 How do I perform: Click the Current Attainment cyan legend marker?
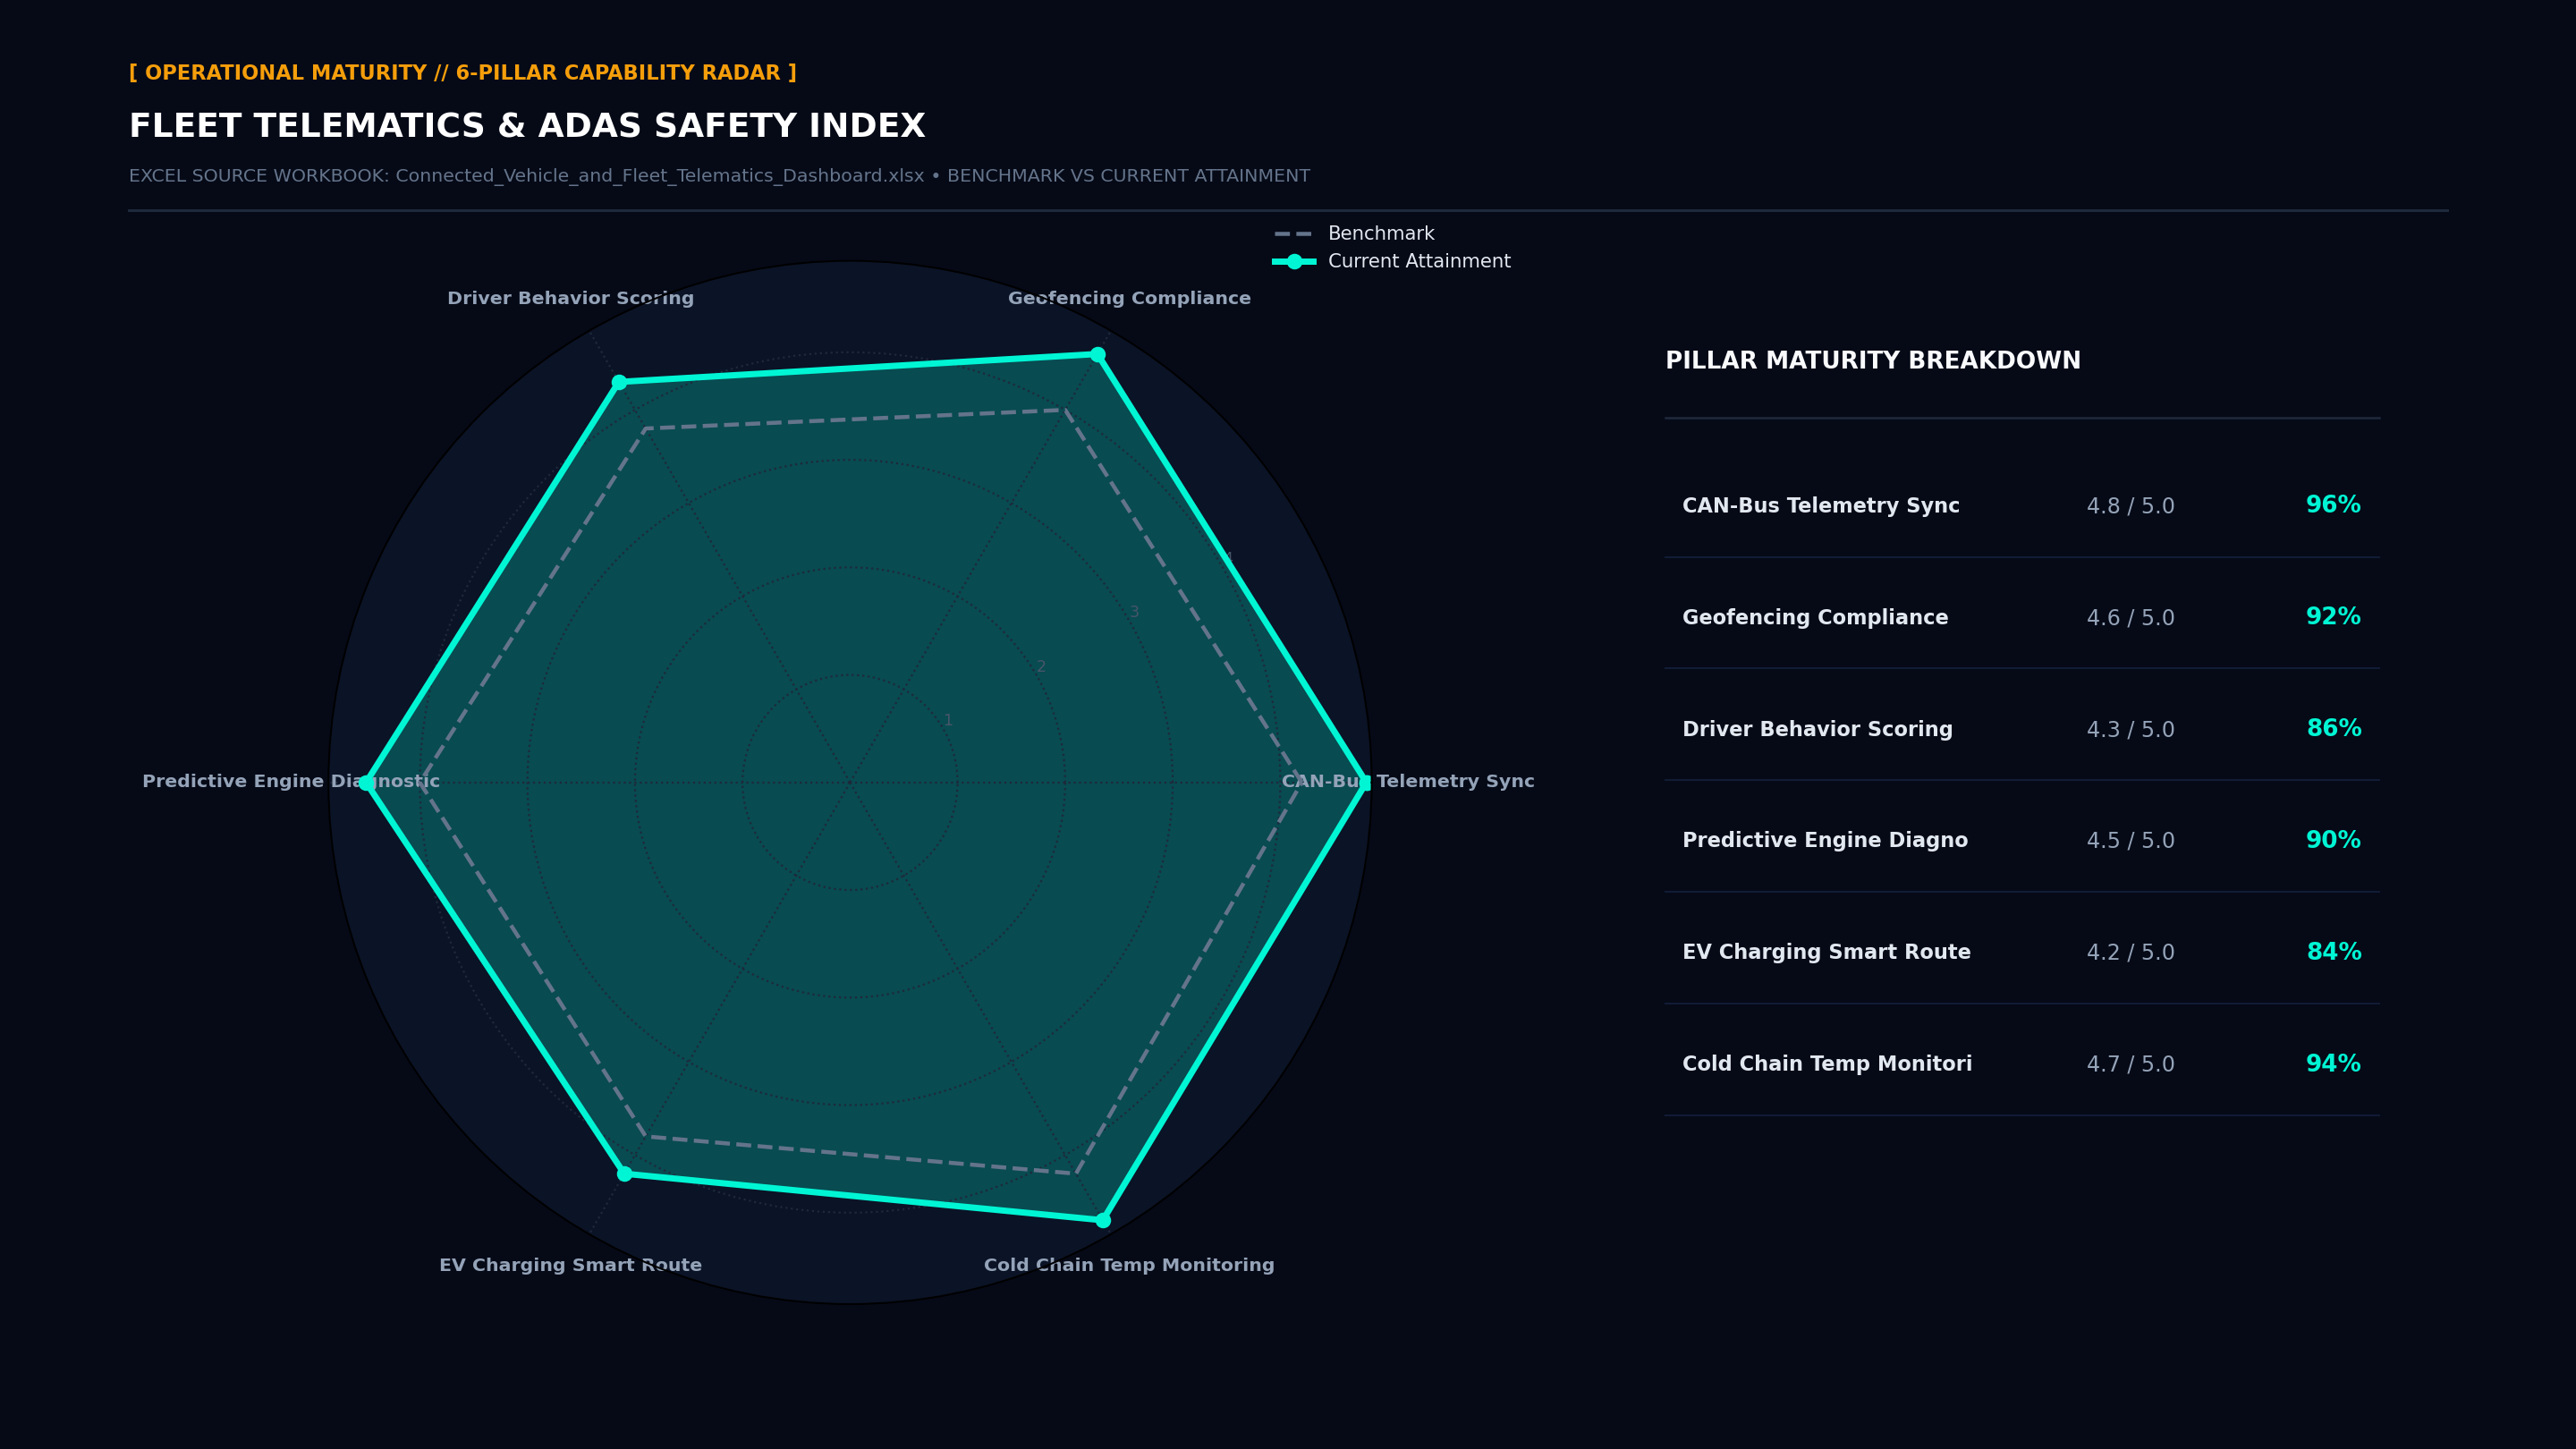(x=1294, y=262)
